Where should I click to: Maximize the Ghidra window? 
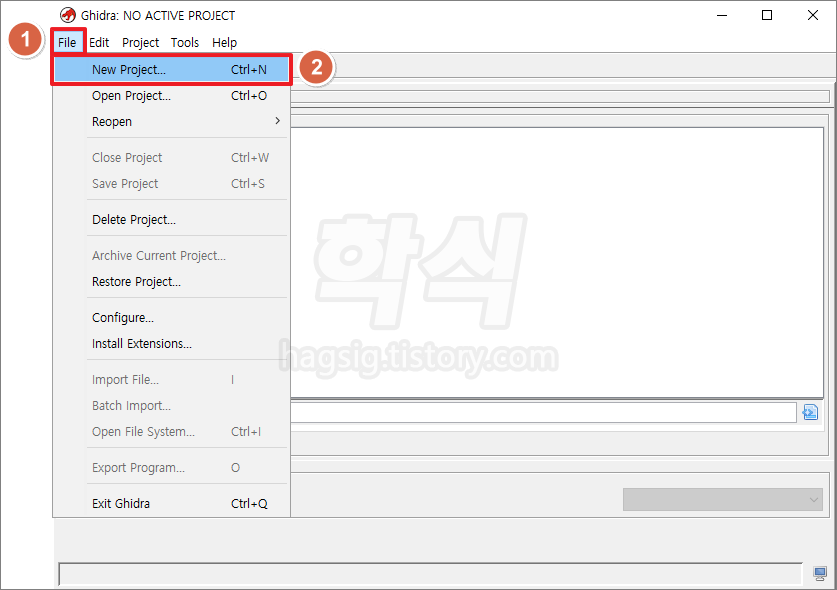pos(767,15)
